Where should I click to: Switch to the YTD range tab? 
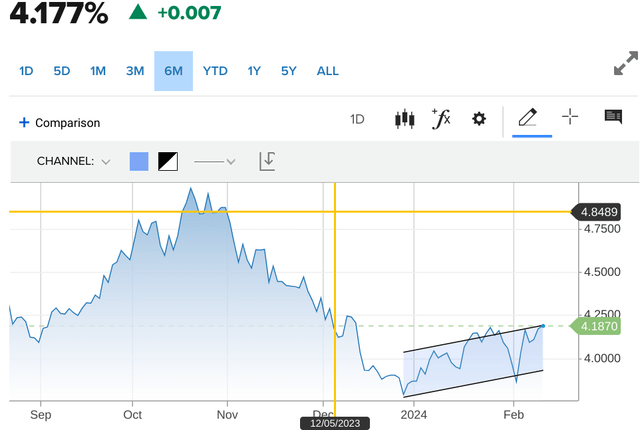pos(215,71)
